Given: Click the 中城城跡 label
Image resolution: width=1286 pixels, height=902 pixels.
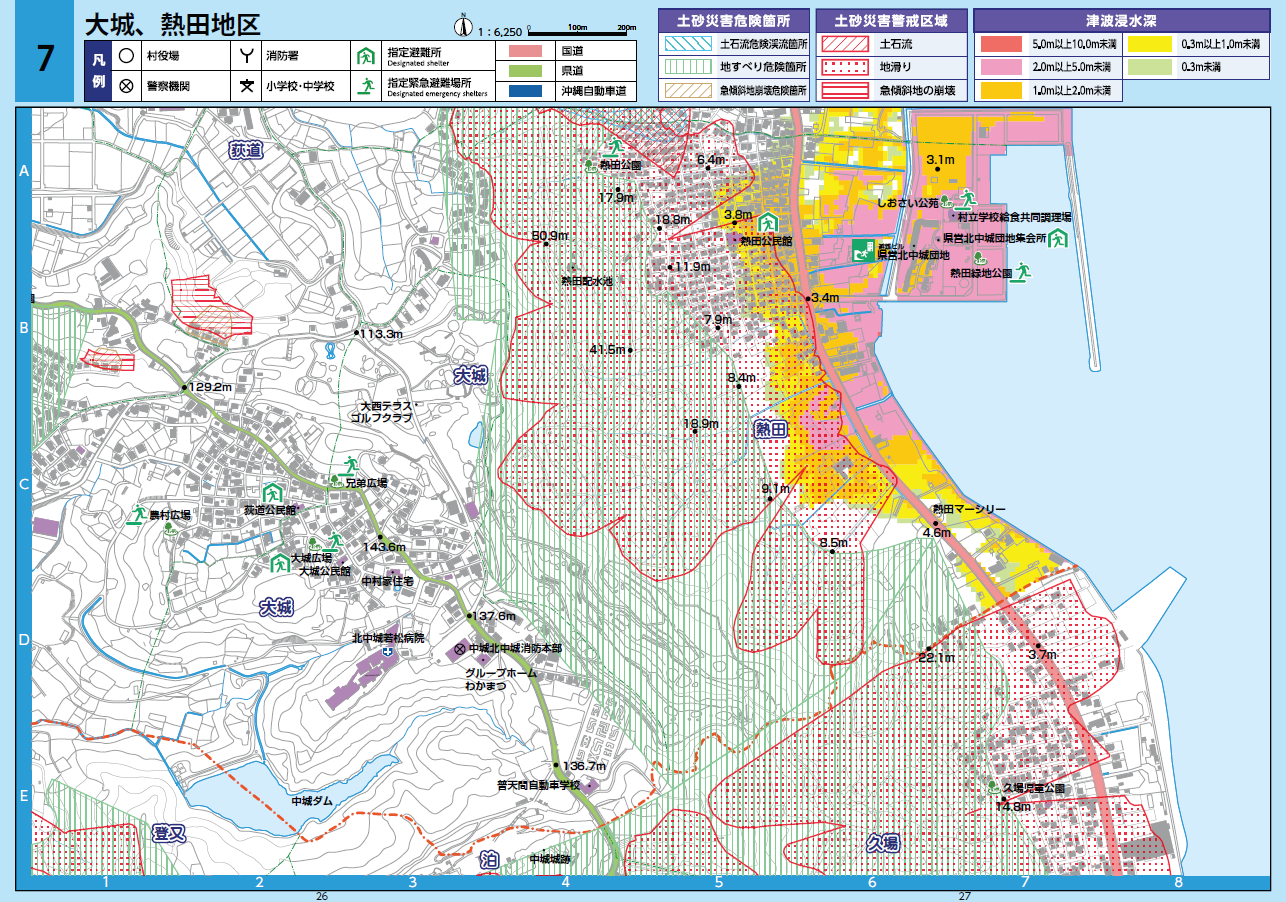Looking at the screenshot, I should [x=549, y=858].
